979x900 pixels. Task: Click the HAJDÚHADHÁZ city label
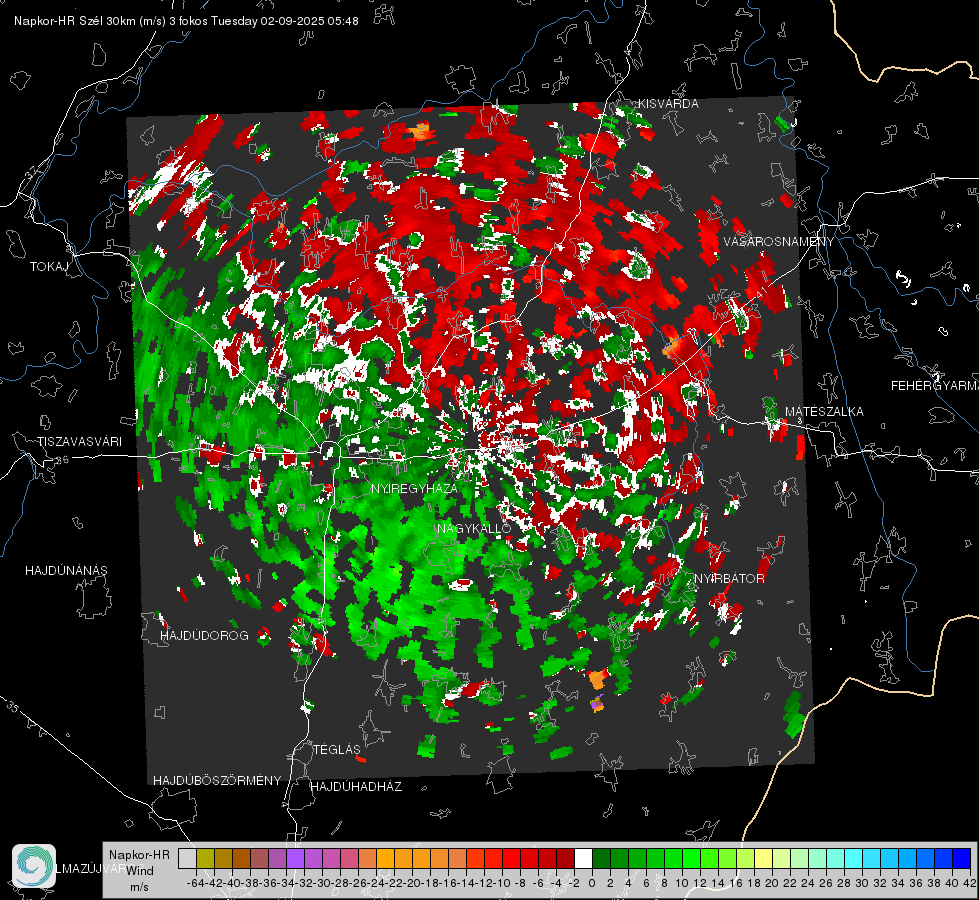pos(356,786)
